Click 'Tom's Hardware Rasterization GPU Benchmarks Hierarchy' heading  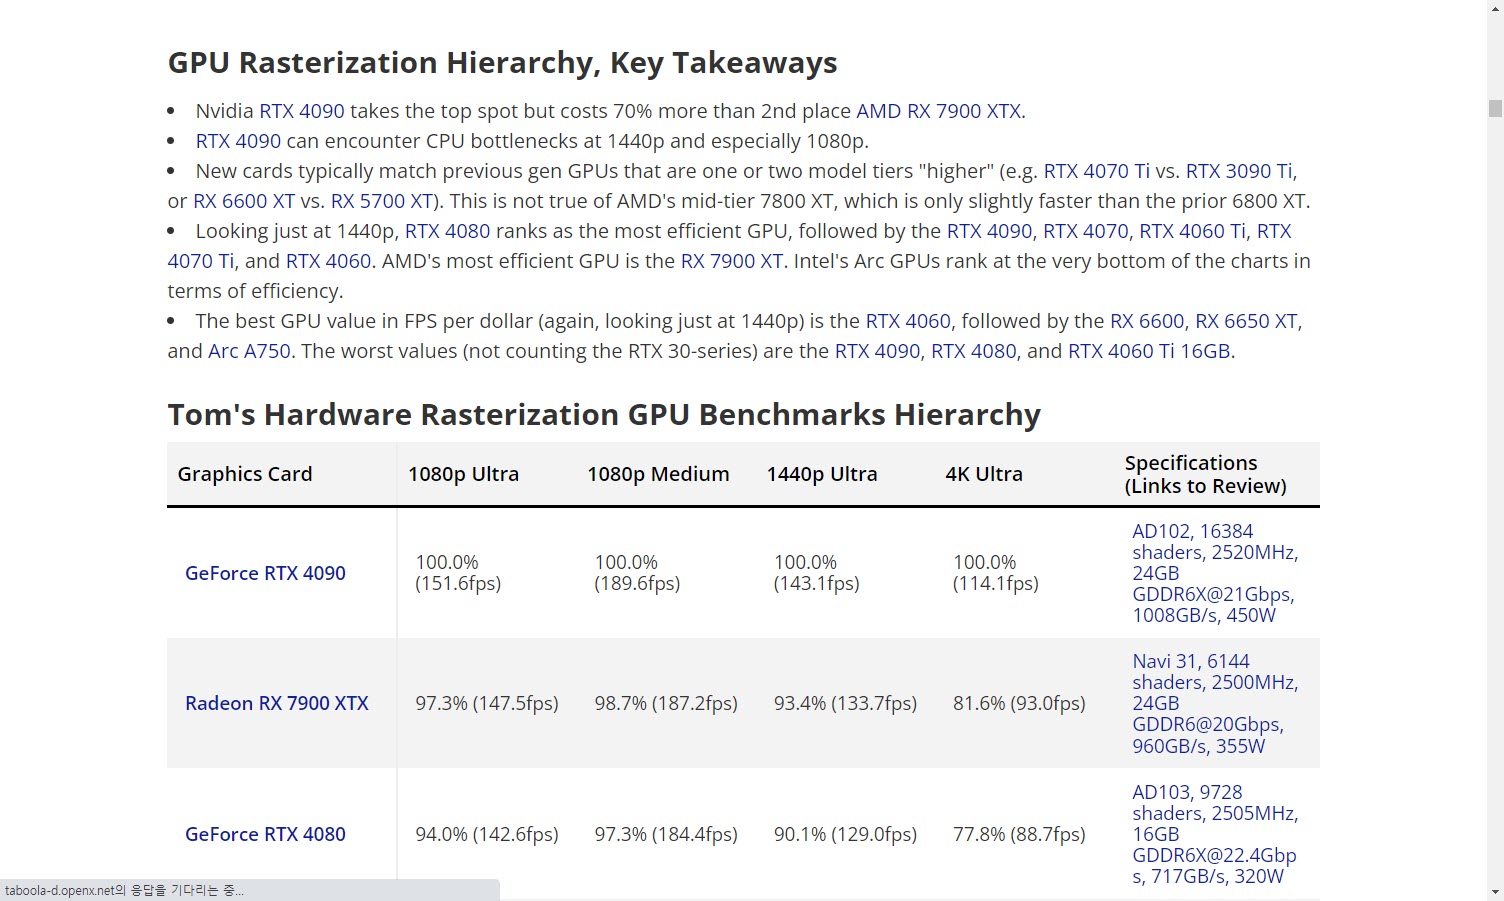tap(604, 415)
